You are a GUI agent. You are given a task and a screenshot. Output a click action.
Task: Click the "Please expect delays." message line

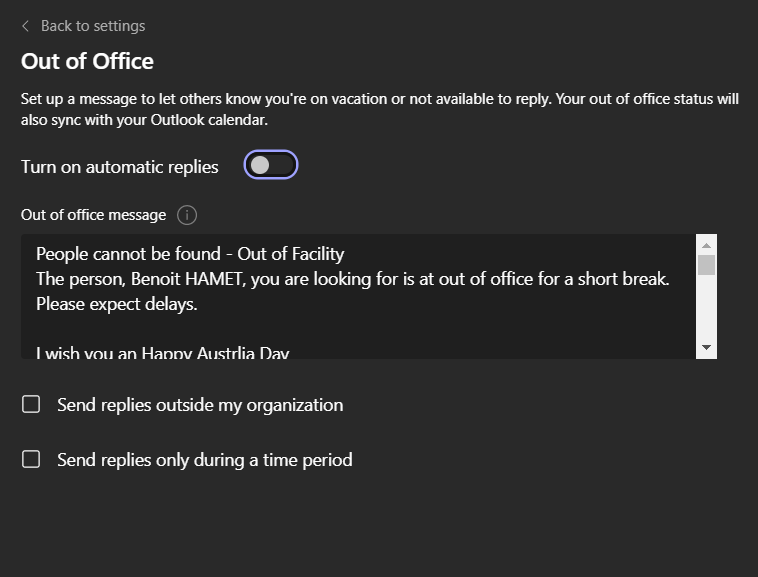117,304
